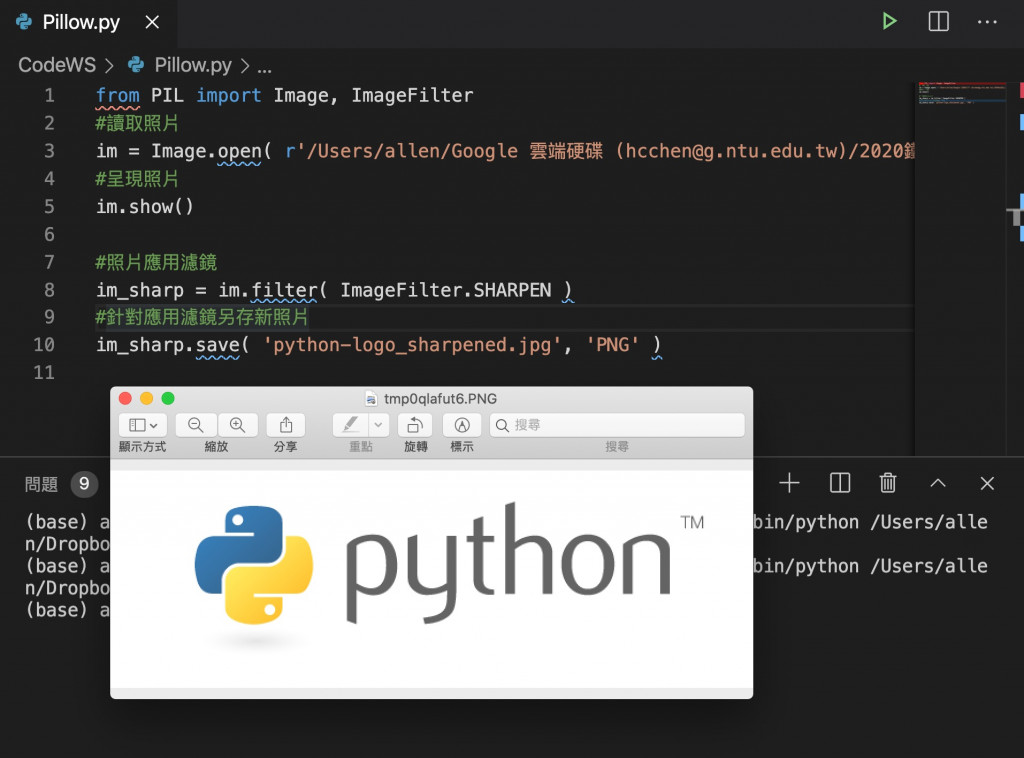This screenshot has height=758, width=1024.
Task: Split the editor with split icon
Action: tap(938, 22)
